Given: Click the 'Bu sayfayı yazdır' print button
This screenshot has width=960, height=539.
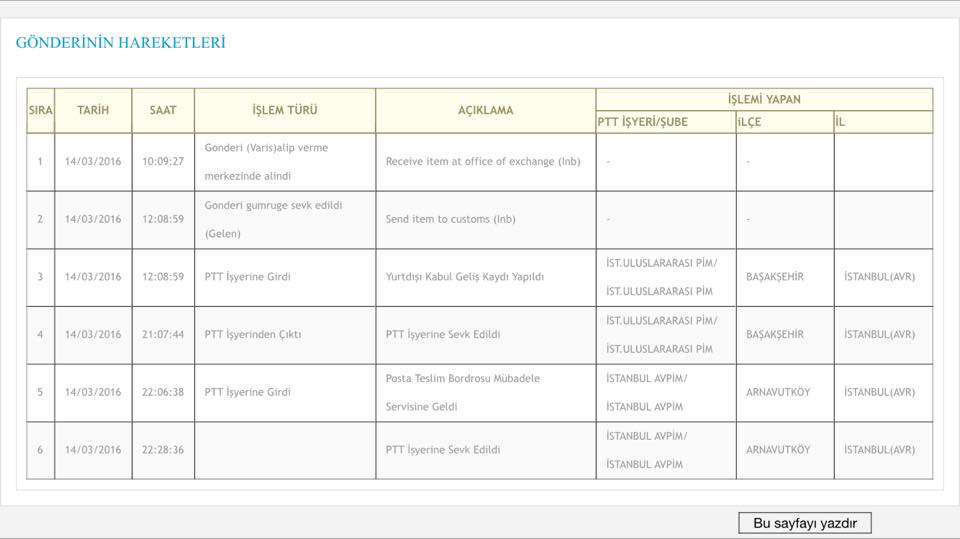Looking at the screenshot, I should (x=804, y=523).
